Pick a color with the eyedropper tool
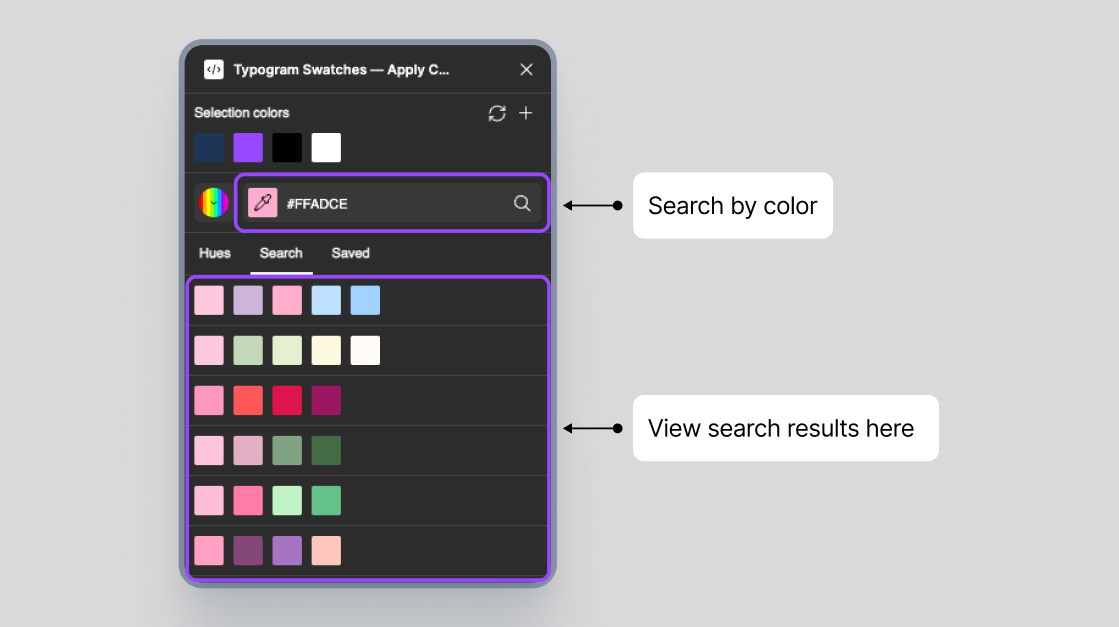The width and height of the screenshot is (1119, 627). click(262, 203)
